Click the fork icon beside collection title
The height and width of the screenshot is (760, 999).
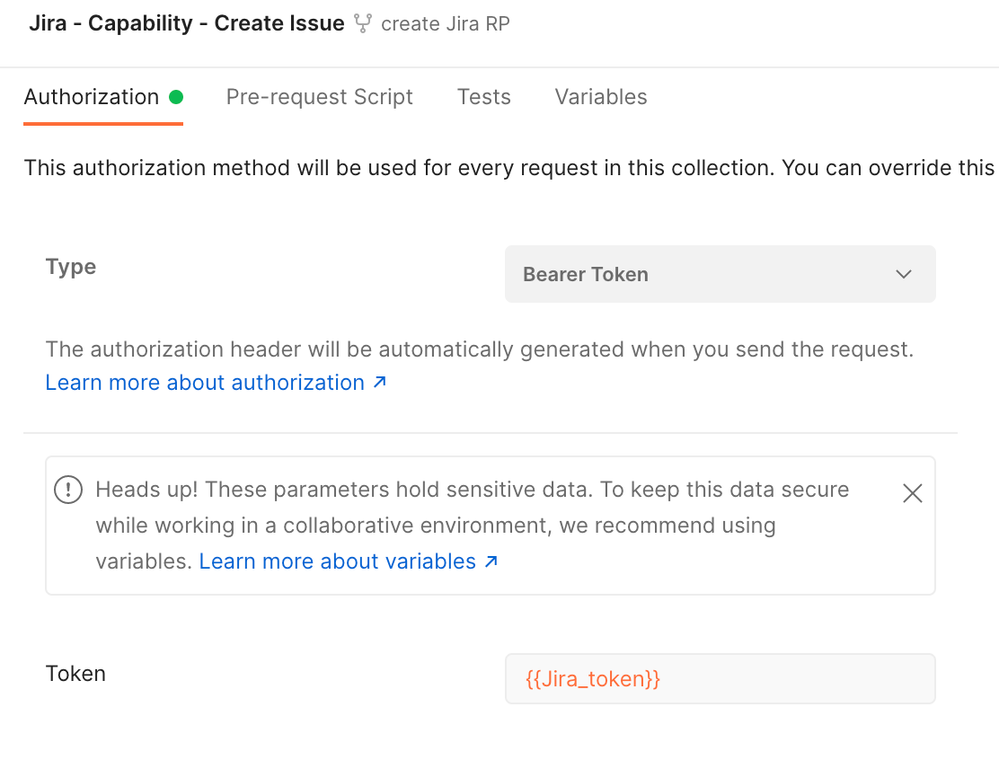pyautogui.click(x=363, y=24)
